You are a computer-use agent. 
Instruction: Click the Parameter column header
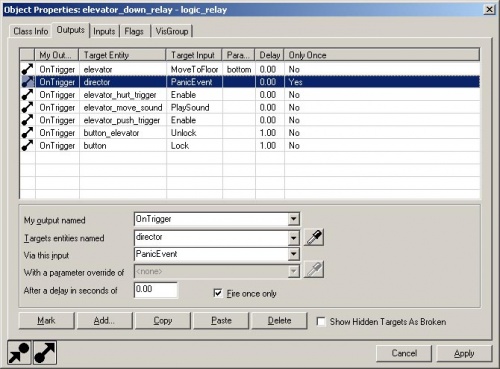(x=238, y=55)
